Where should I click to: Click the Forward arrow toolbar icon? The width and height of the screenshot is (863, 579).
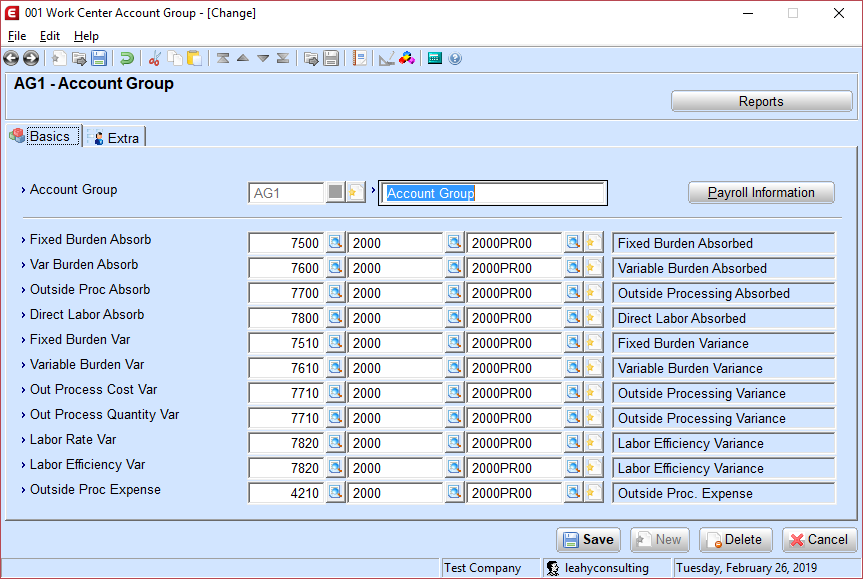click(31, 58)
